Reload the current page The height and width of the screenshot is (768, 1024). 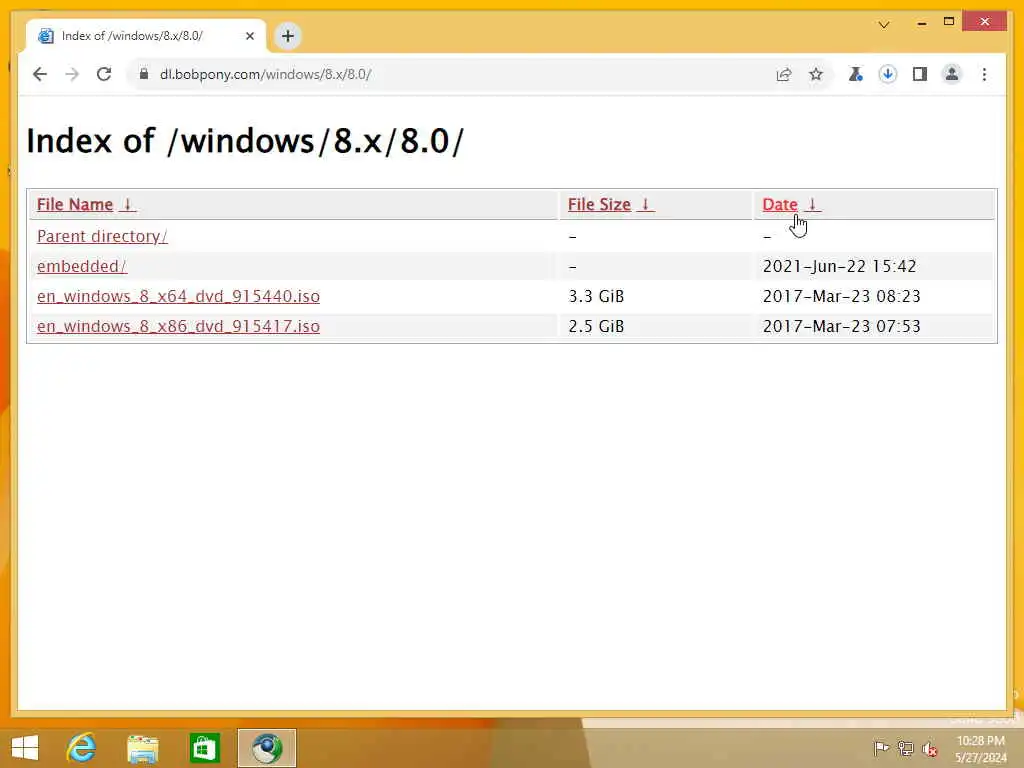pos(104,74)
